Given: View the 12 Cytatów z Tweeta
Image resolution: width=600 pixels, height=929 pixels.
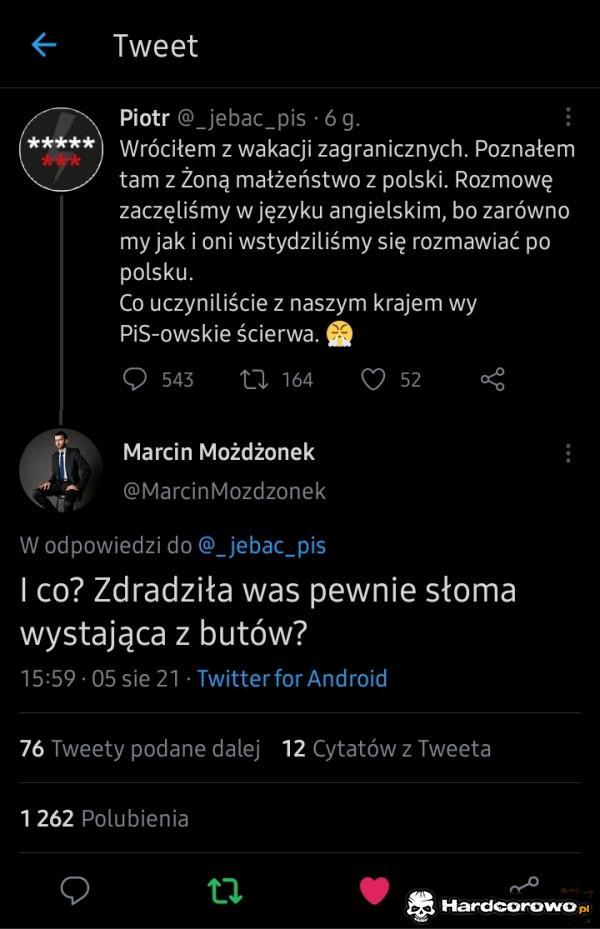Looking at the screenshot, I should (x=386, y=748).
